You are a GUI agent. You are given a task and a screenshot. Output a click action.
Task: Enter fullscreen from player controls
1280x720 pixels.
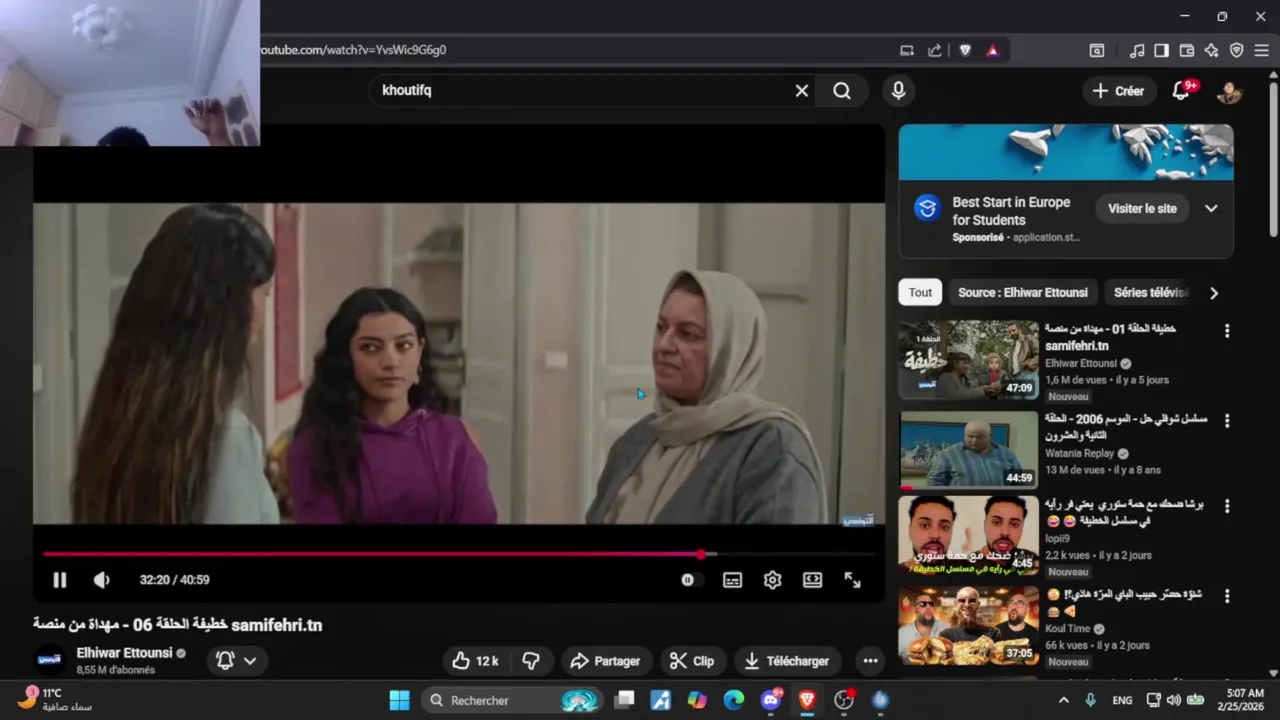(x=852, y=580)
